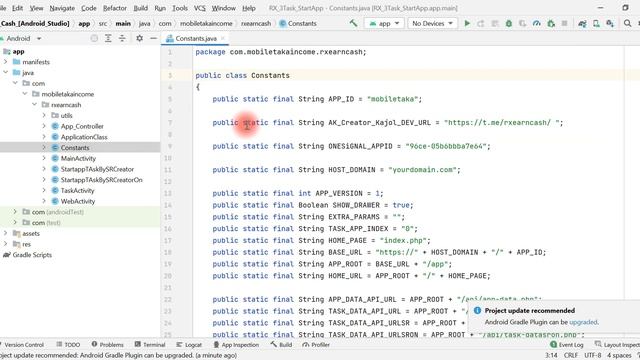
Task: Open the No Devices selector dropdown
Action: pyautogui.click(x=432, y=23)
